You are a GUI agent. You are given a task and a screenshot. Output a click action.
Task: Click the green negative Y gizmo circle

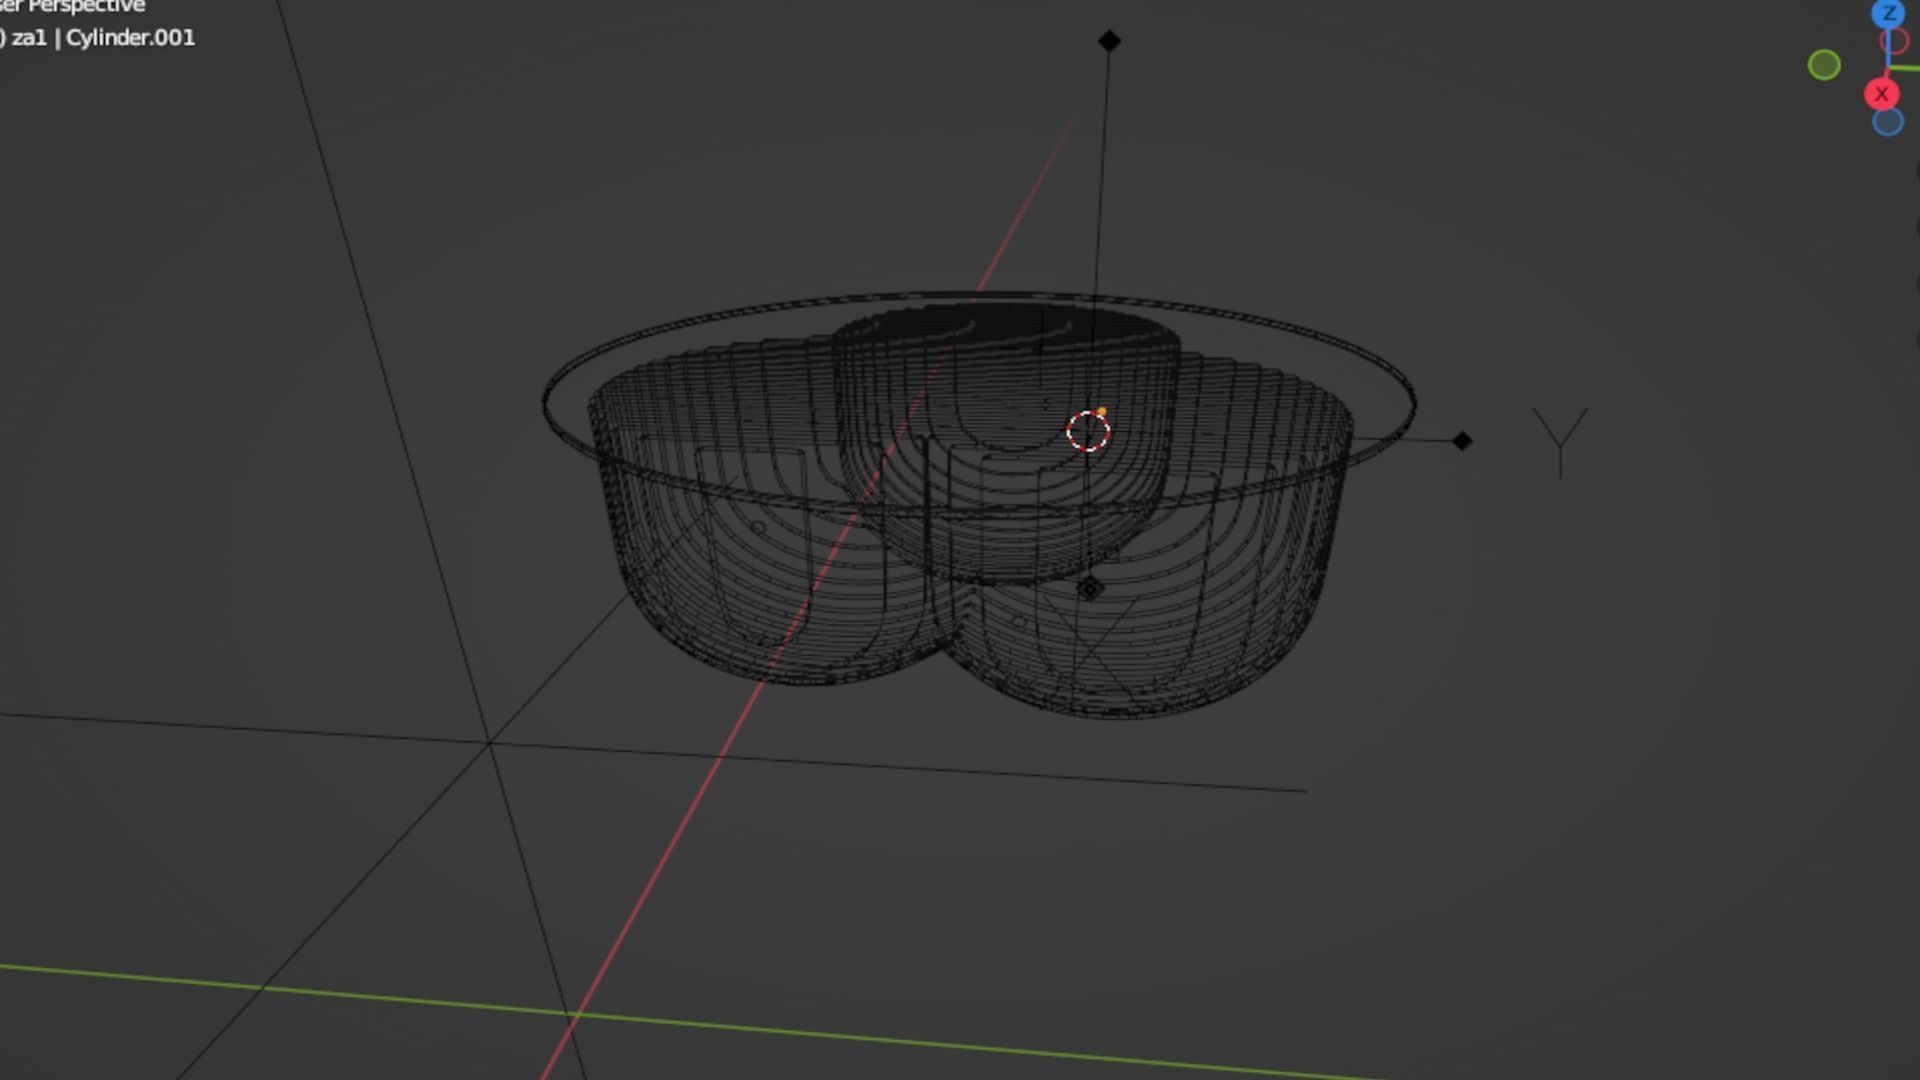(1824, 65)
